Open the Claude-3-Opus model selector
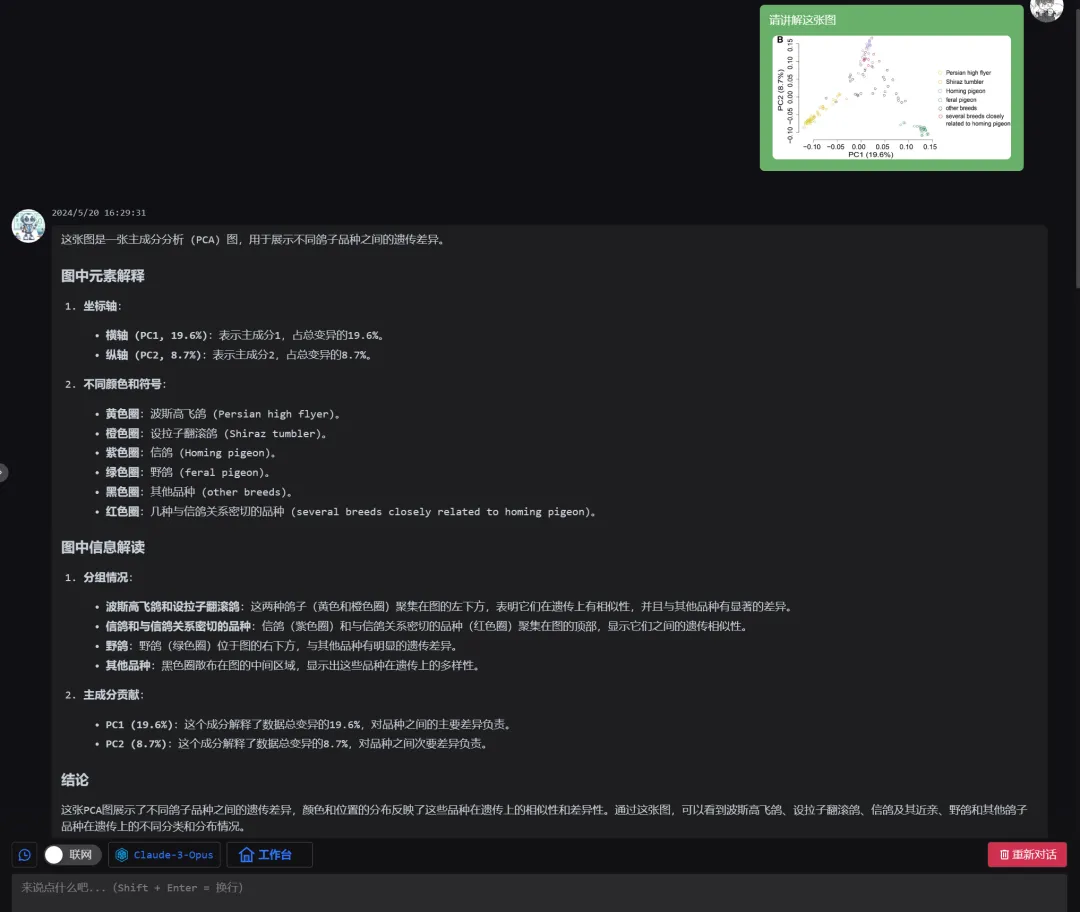 [164, 855]
